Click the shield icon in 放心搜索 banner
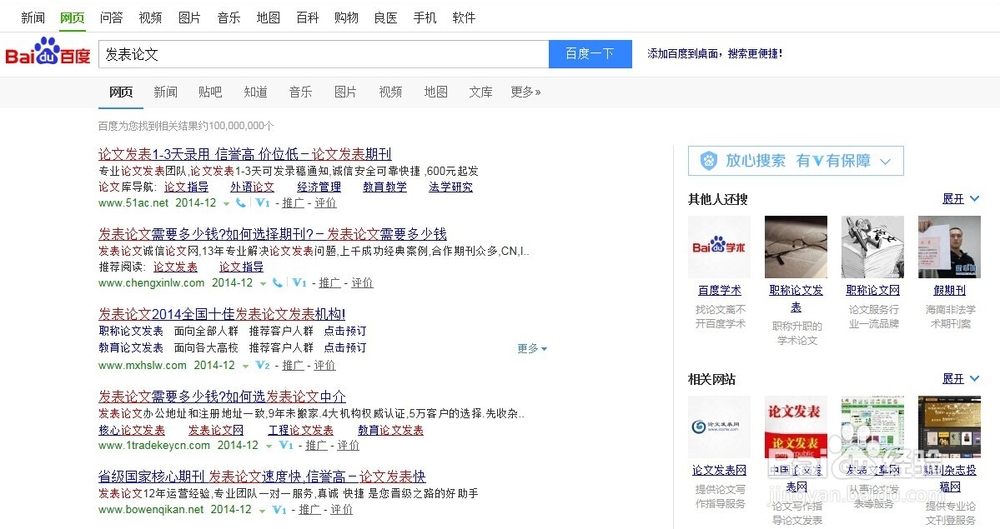 709,161
